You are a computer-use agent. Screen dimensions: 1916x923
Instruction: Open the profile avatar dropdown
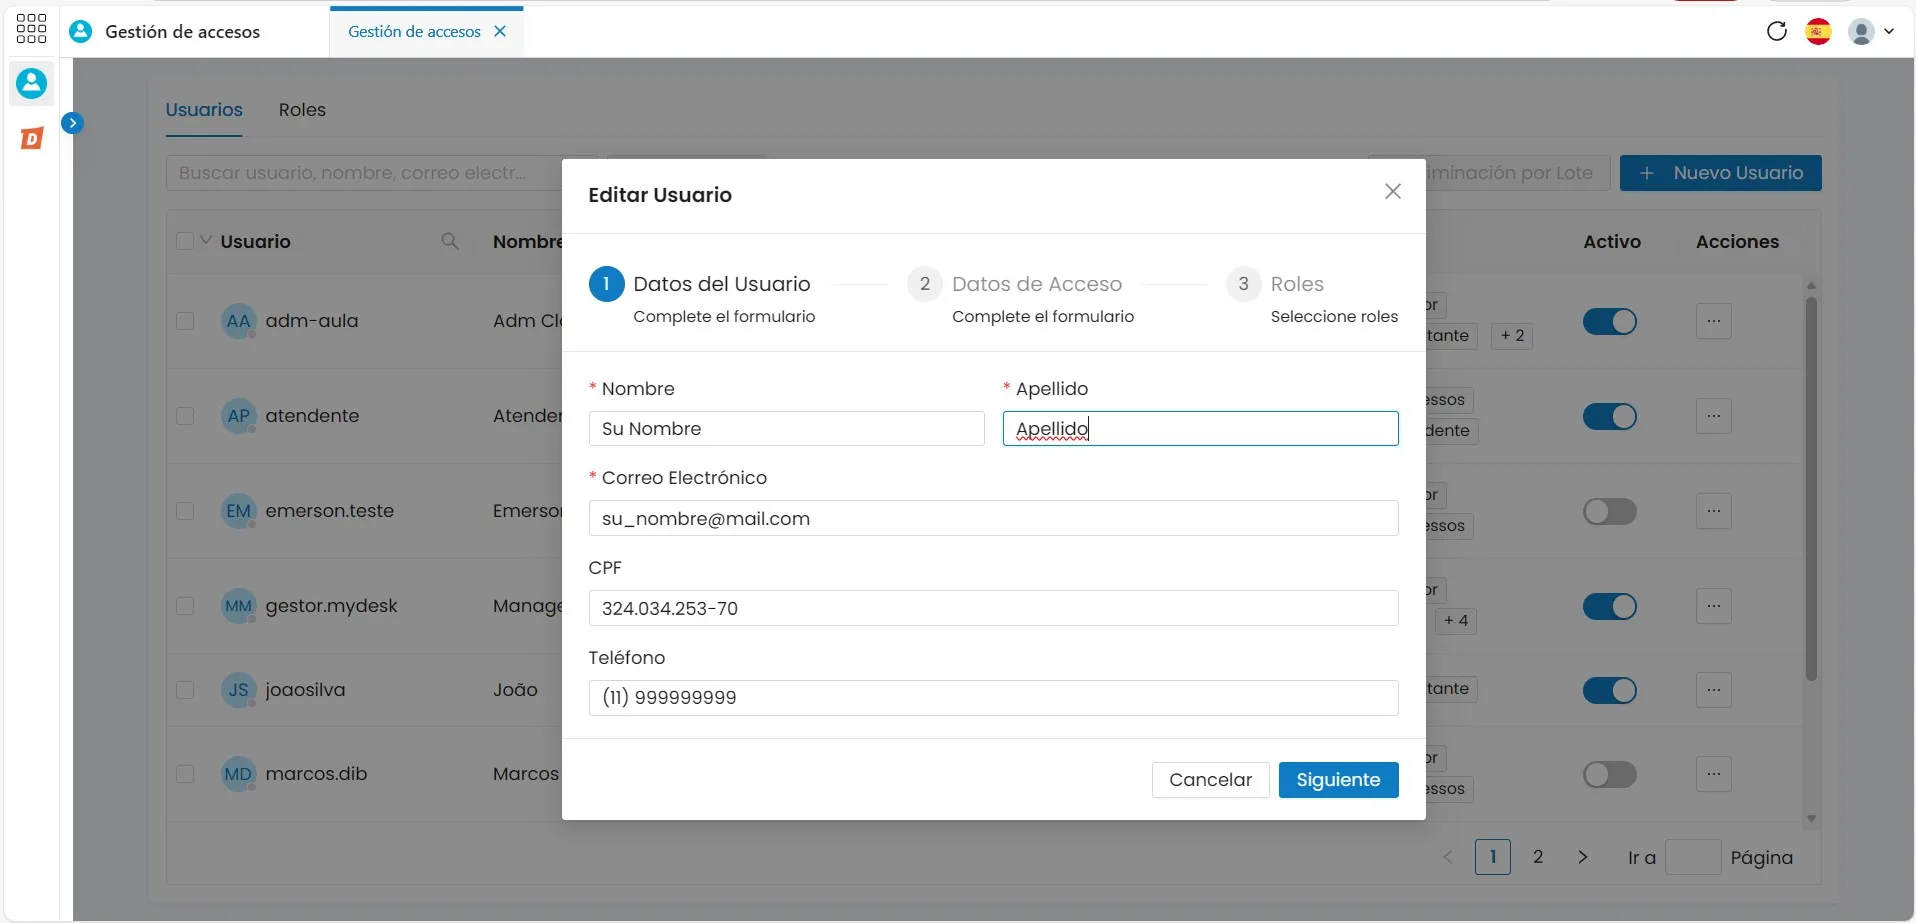click(x=1871, y=31)
